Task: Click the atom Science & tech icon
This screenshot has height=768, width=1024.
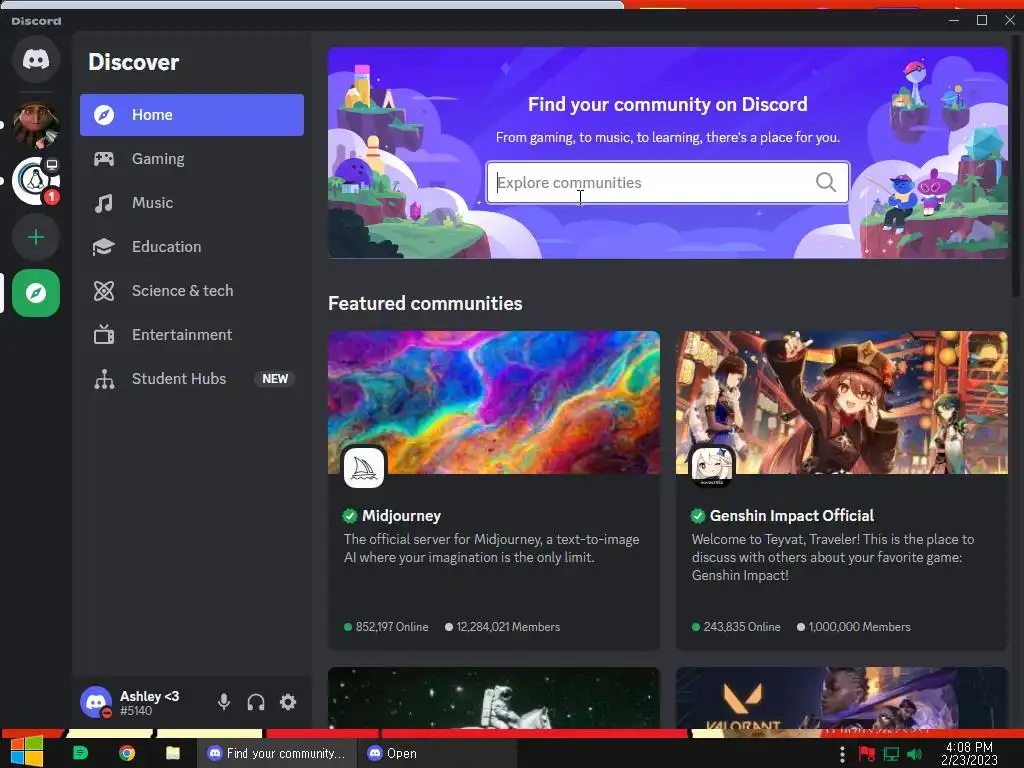Action: (104, 291)
